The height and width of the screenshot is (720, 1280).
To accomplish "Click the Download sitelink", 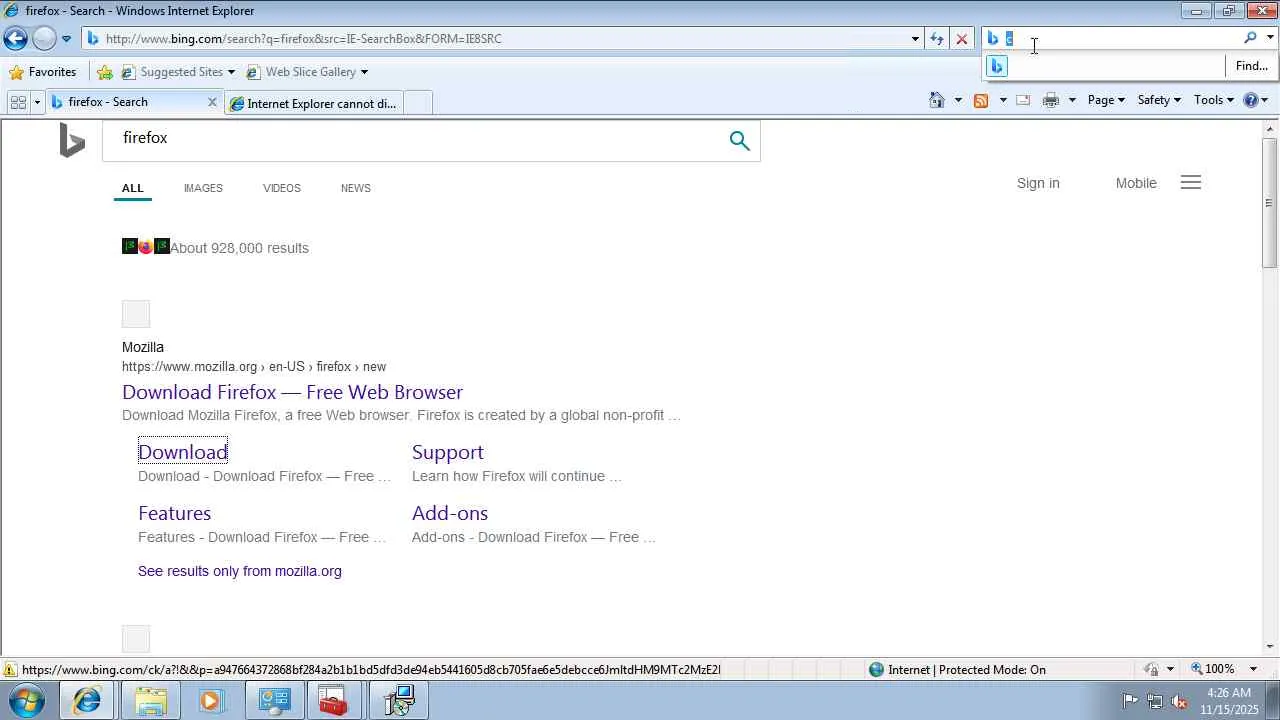I will click(183, 452).
